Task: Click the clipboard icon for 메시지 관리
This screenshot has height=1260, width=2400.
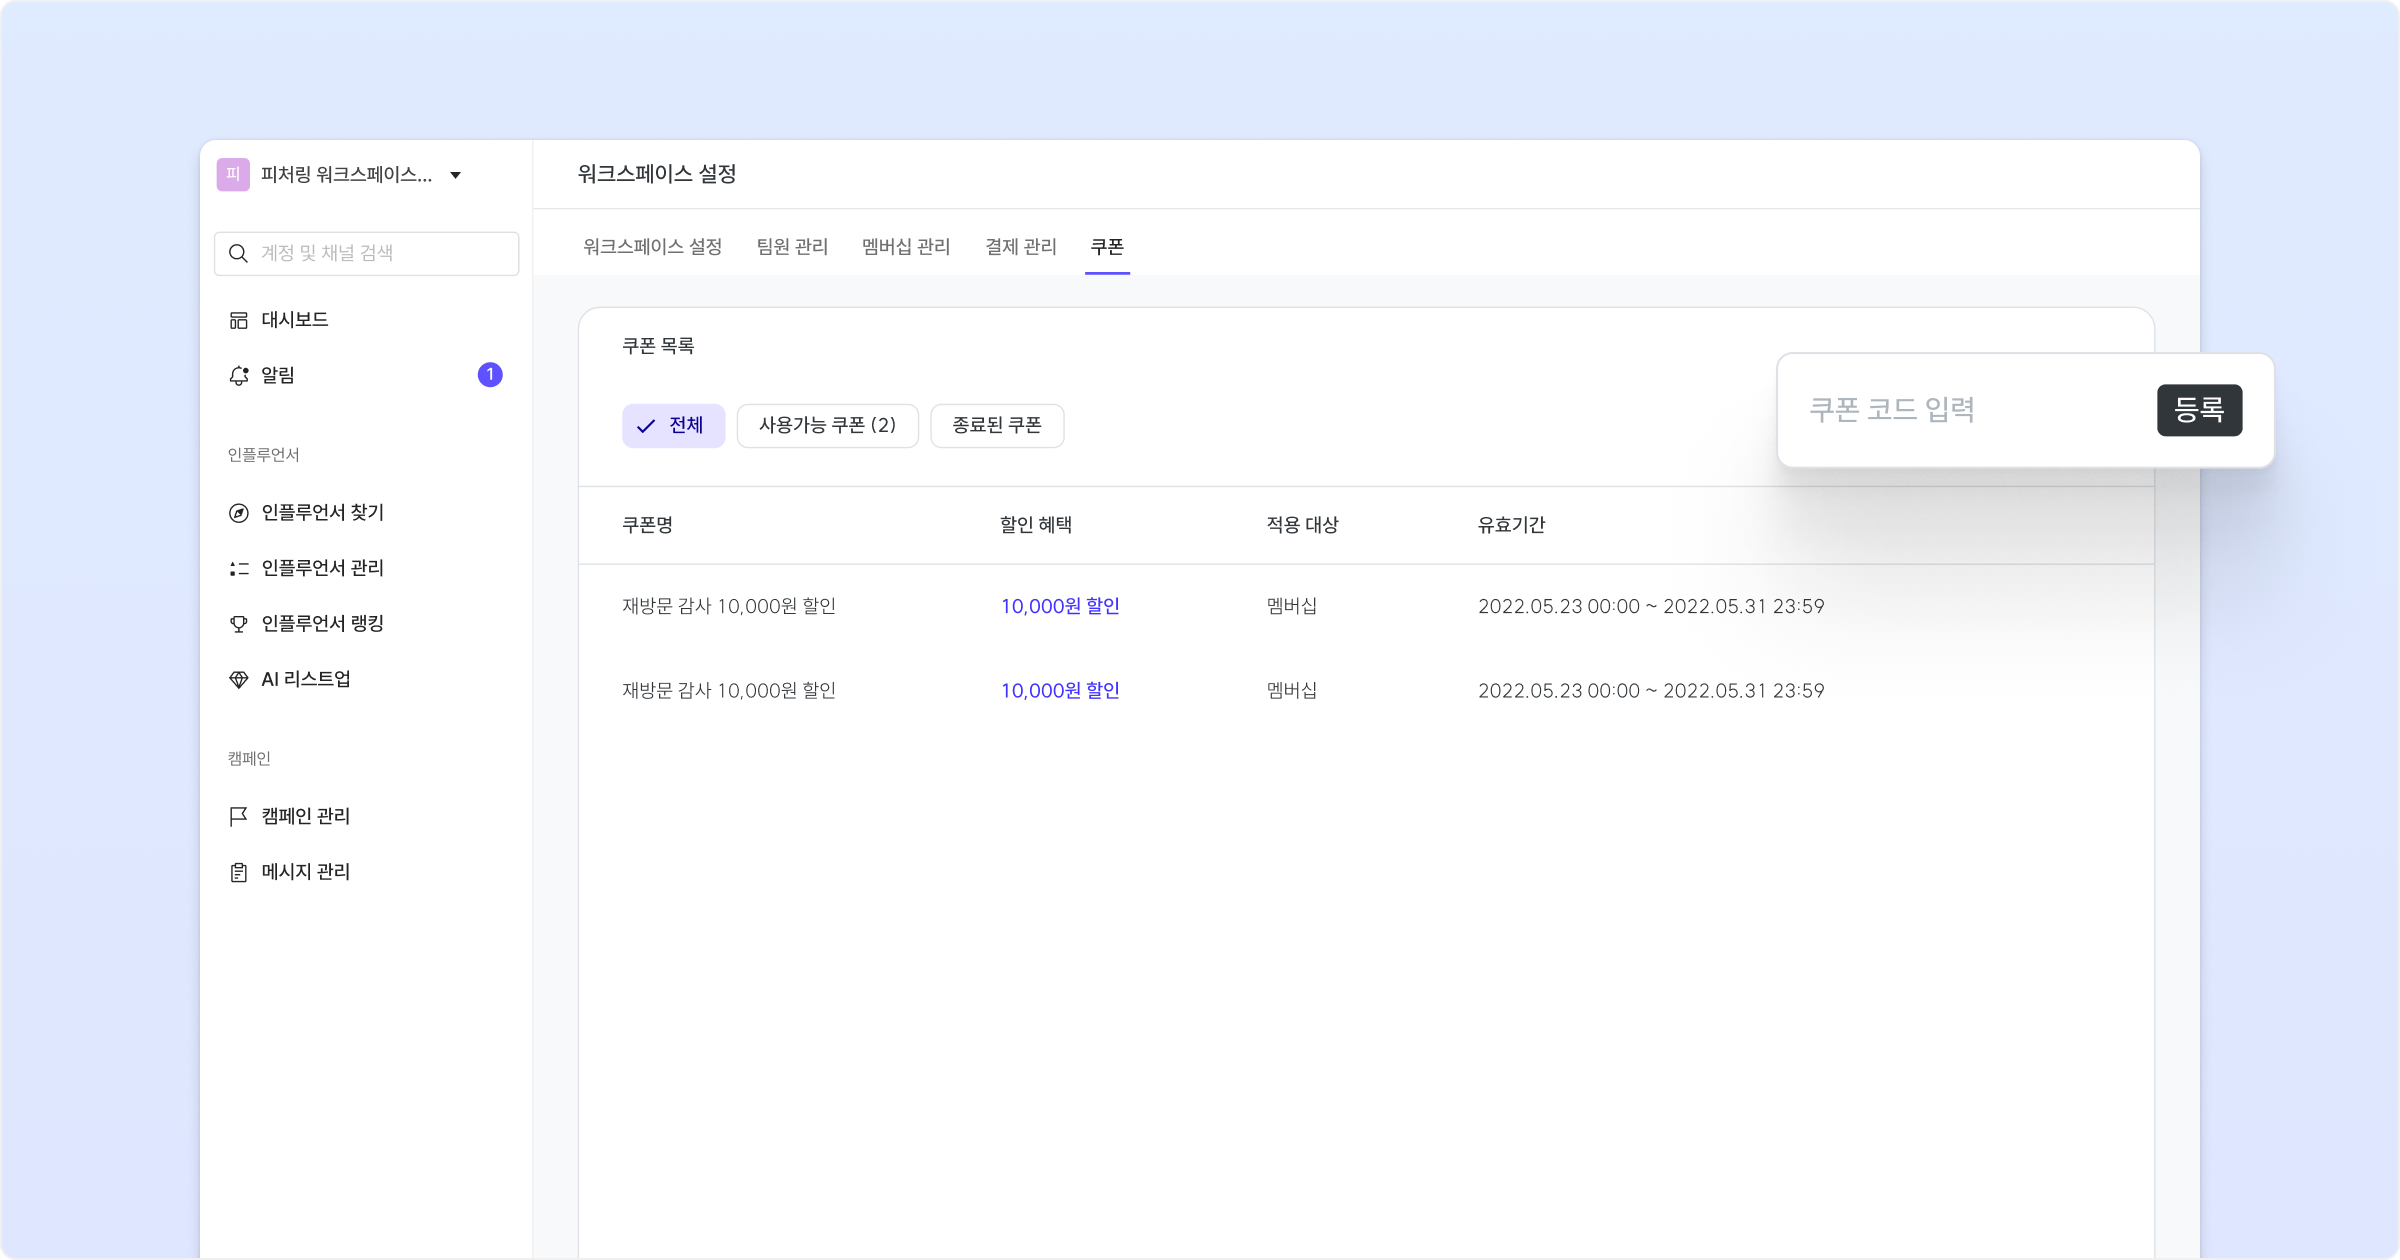Action: pyautogui.click(x=238, y=872)
